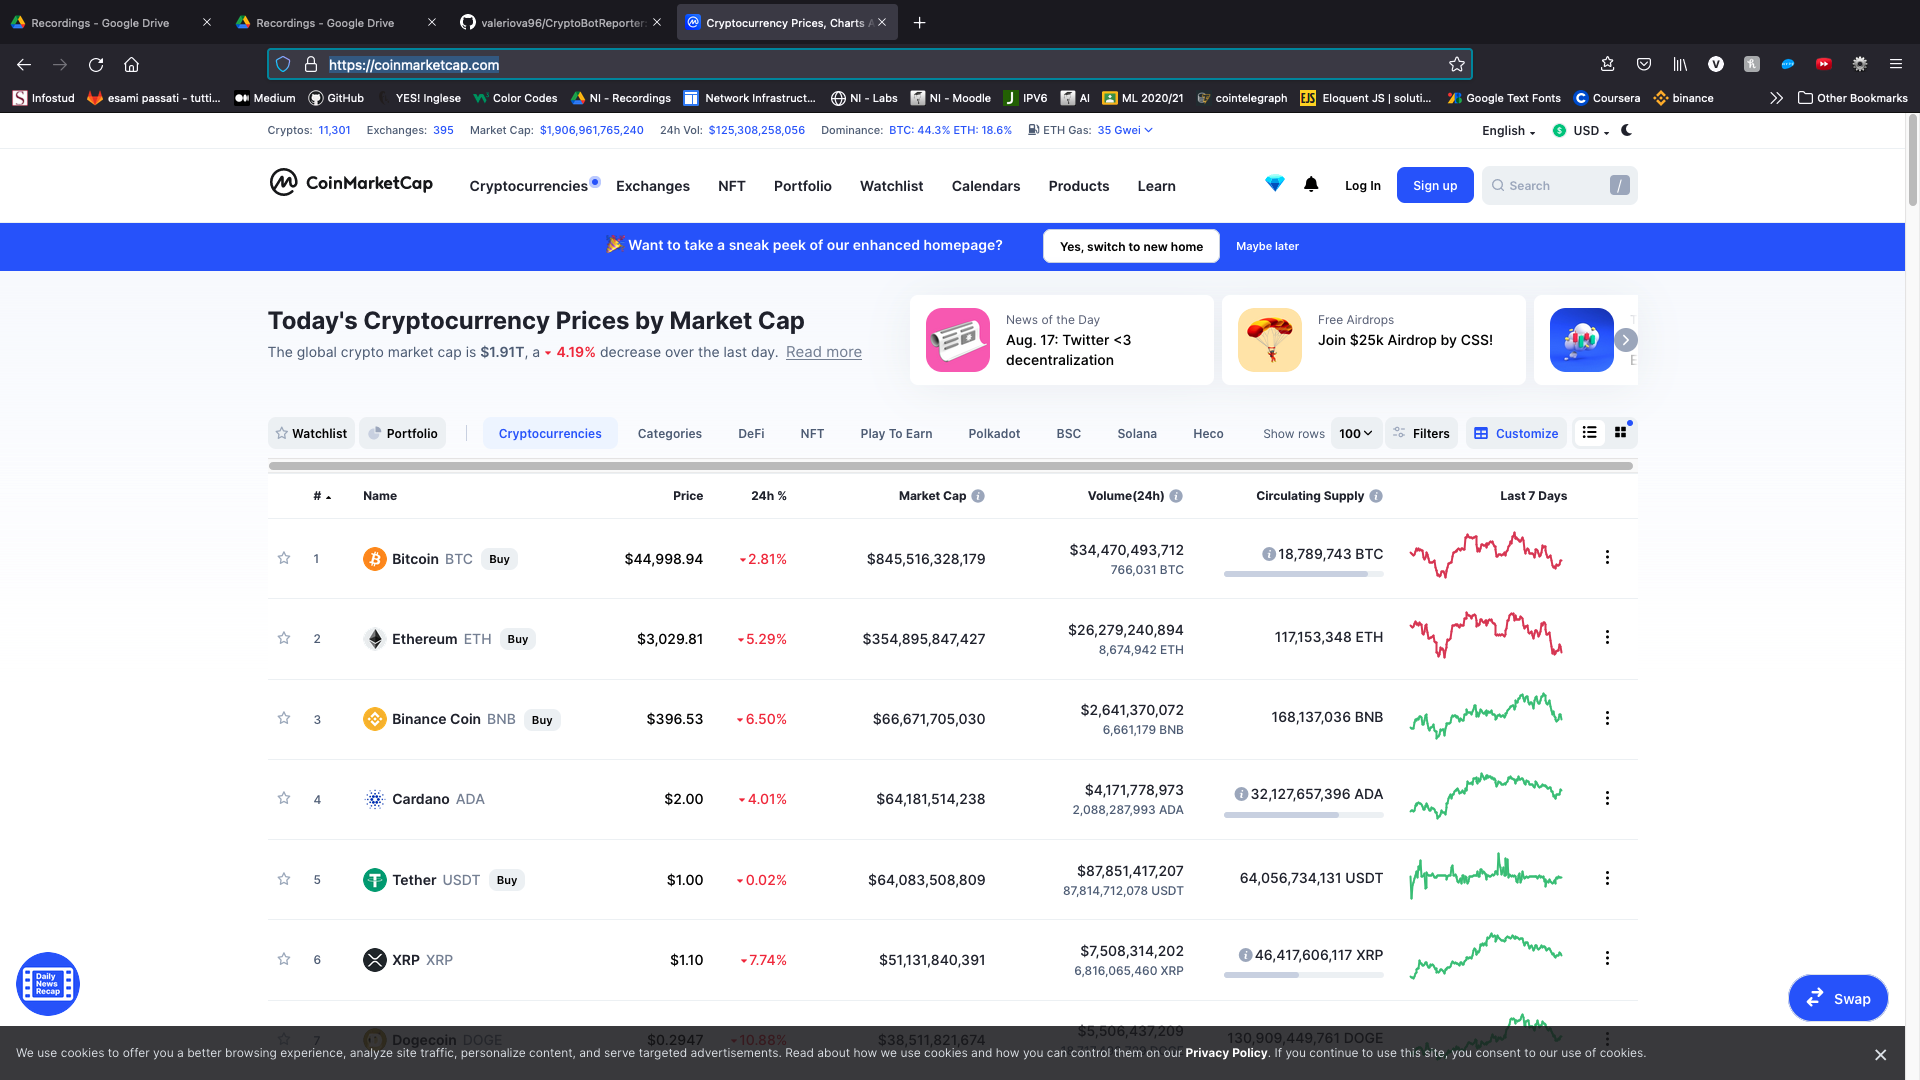The image size is (1920, 1080).
Task: Click the Search input field
Action: point(1559,185)
